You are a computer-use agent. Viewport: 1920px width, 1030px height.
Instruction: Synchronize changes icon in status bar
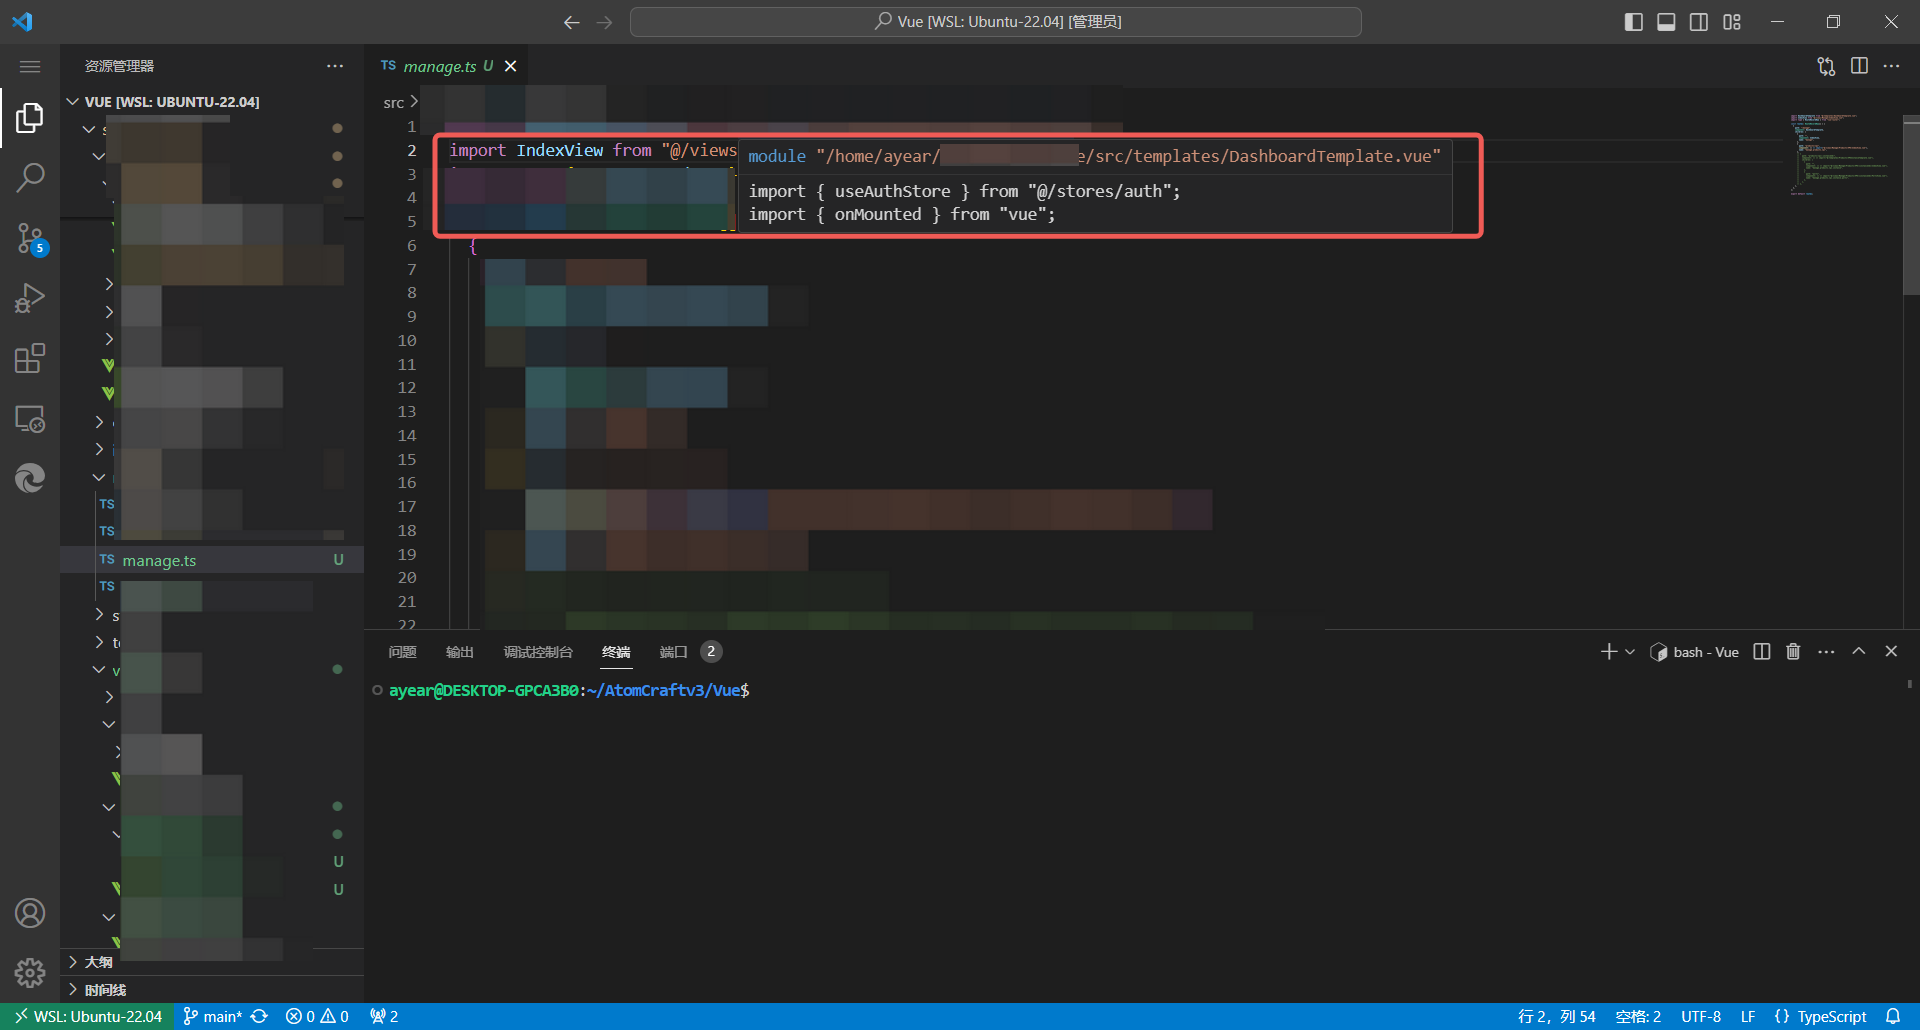[x=259, y=1016]
